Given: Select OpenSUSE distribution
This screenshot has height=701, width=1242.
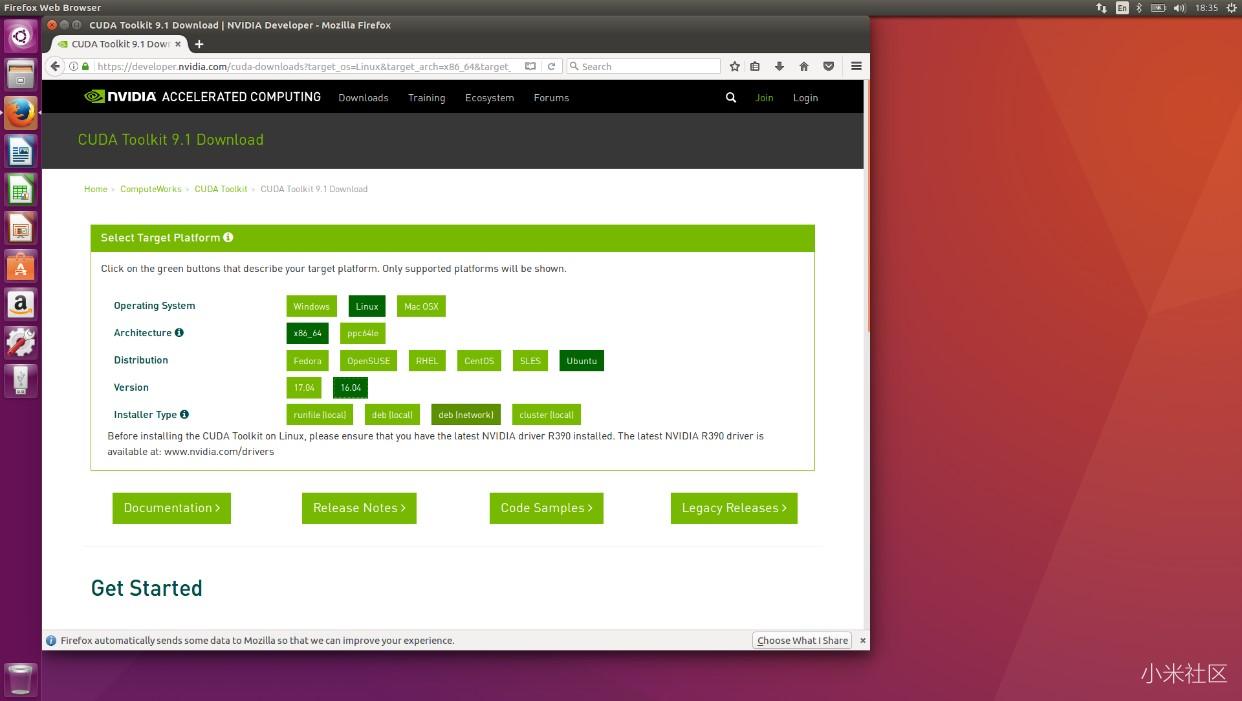Looking at the screenshot, I should pos(369,361).
